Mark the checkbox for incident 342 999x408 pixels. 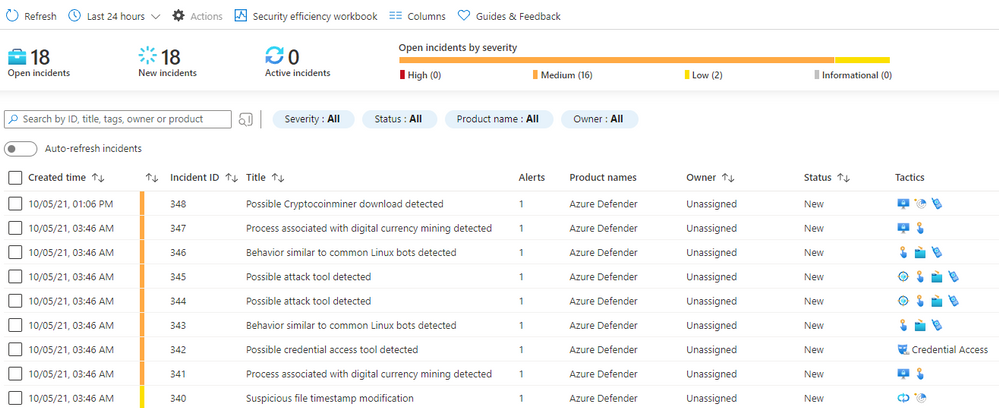15,349
